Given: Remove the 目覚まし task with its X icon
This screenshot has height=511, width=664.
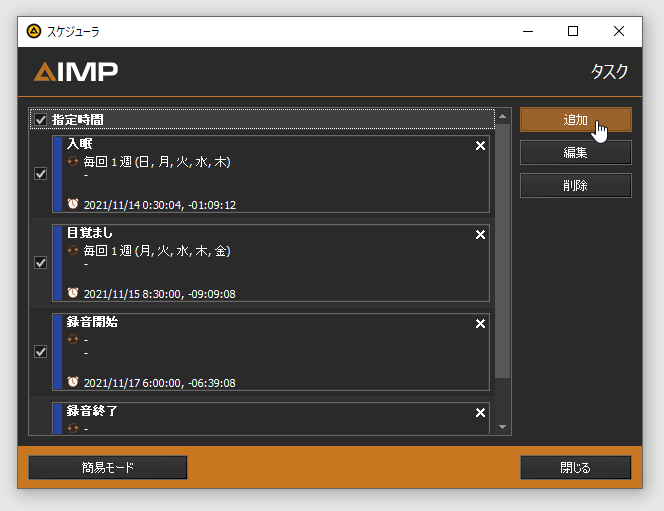Looking at the screenshot, I should tap(480, 235).
